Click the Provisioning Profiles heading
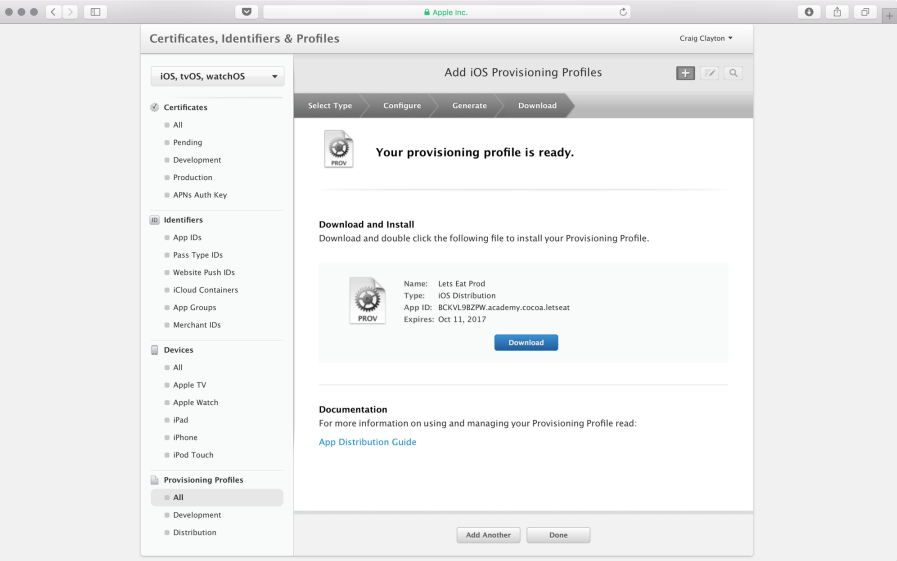The image size is (897, 561). (203, 480)
